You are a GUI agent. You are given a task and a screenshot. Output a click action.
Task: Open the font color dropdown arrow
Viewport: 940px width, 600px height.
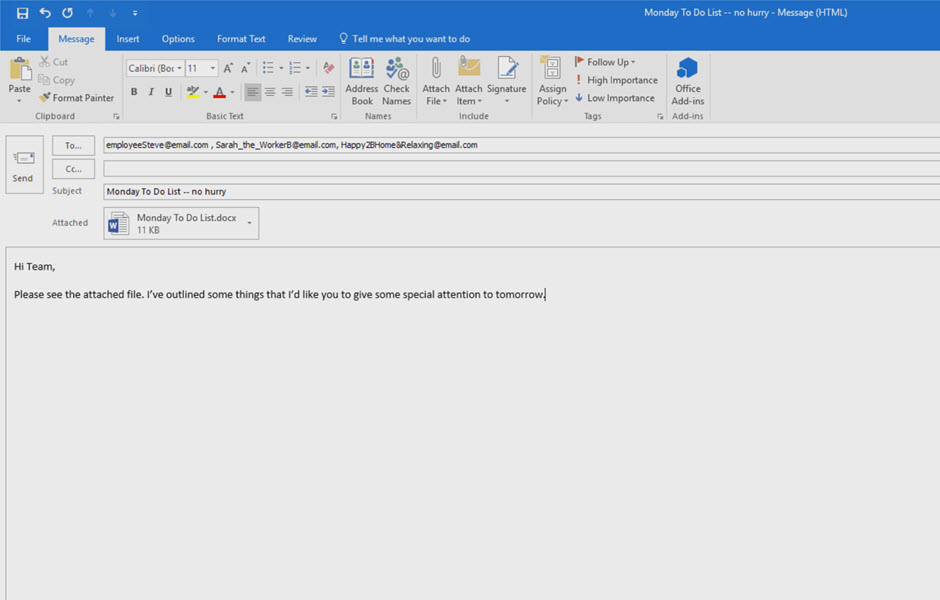(x=233, y=92)
